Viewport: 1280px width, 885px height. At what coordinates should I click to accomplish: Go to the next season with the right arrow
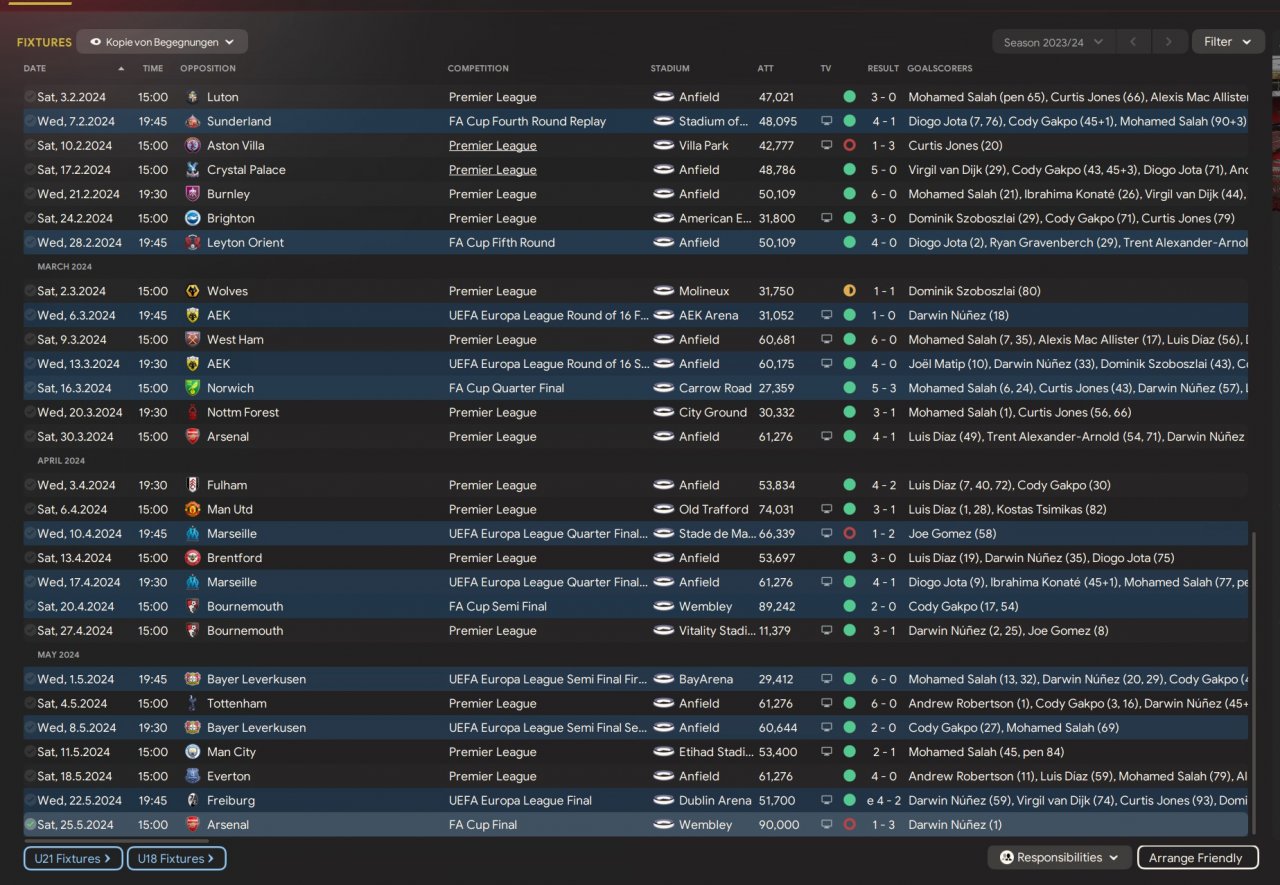pyautogui.click(x=1168, y=42)
